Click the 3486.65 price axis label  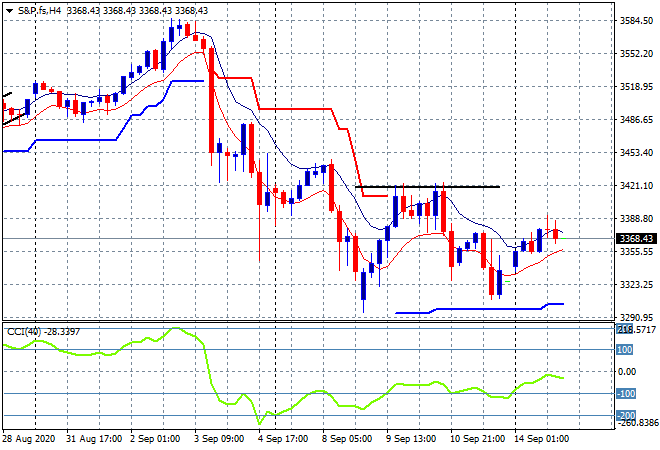point(636,120)
